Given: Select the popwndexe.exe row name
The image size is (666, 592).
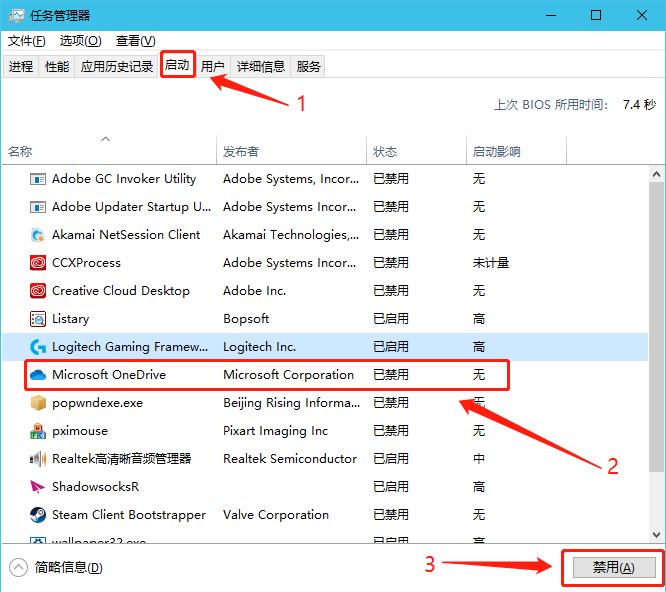Looking at the screenshot, I should click(97, 403).
